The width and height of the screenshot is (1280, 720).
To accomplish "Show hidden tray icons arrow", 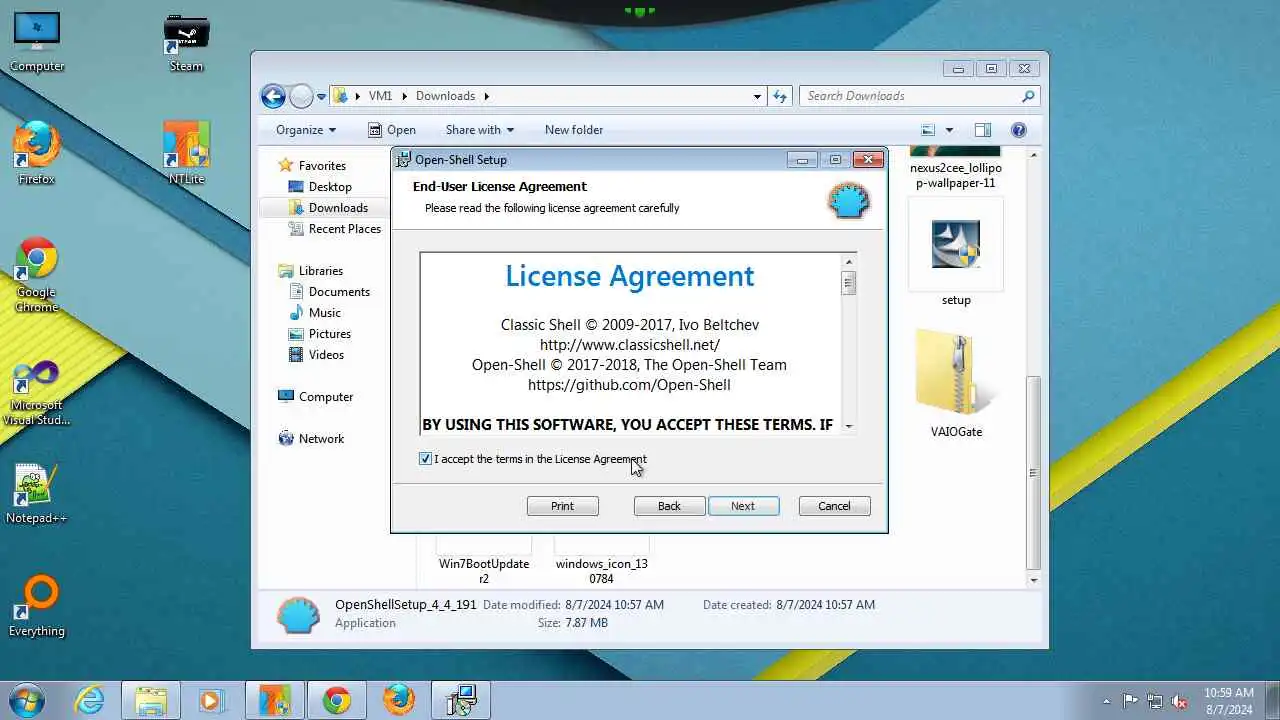I will pyautogui.click(x=1106, y=701).
